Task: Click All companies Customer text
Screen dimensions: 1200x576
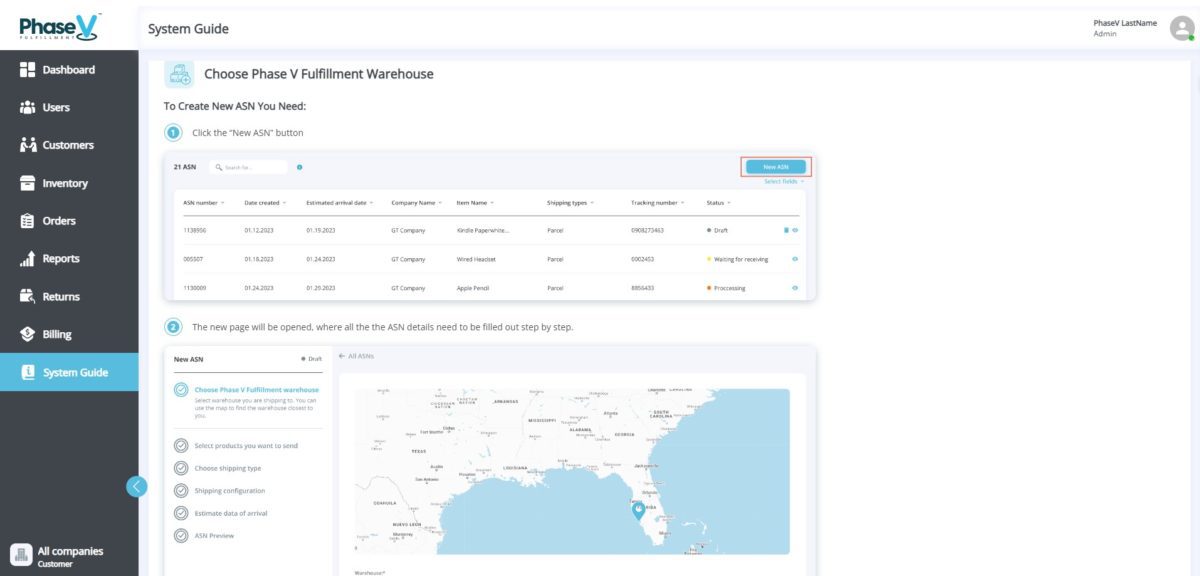Action: point(70,556)
